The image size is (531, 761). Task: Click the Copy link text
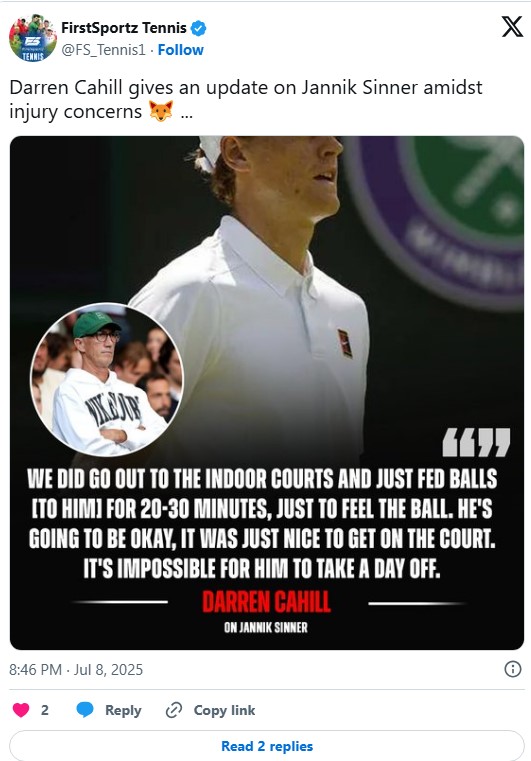pyautogui.click(x=224, y=710)
